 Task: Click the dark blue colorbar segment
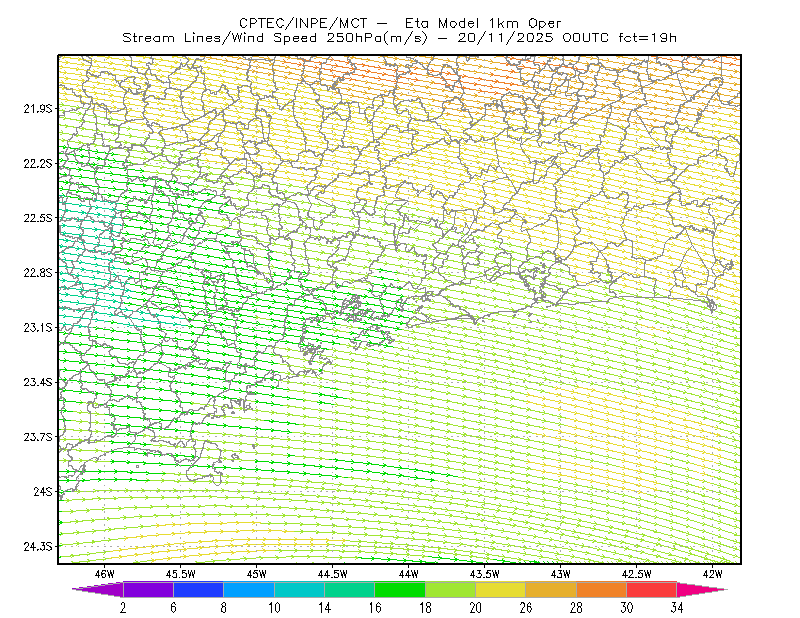coord(198,589)
